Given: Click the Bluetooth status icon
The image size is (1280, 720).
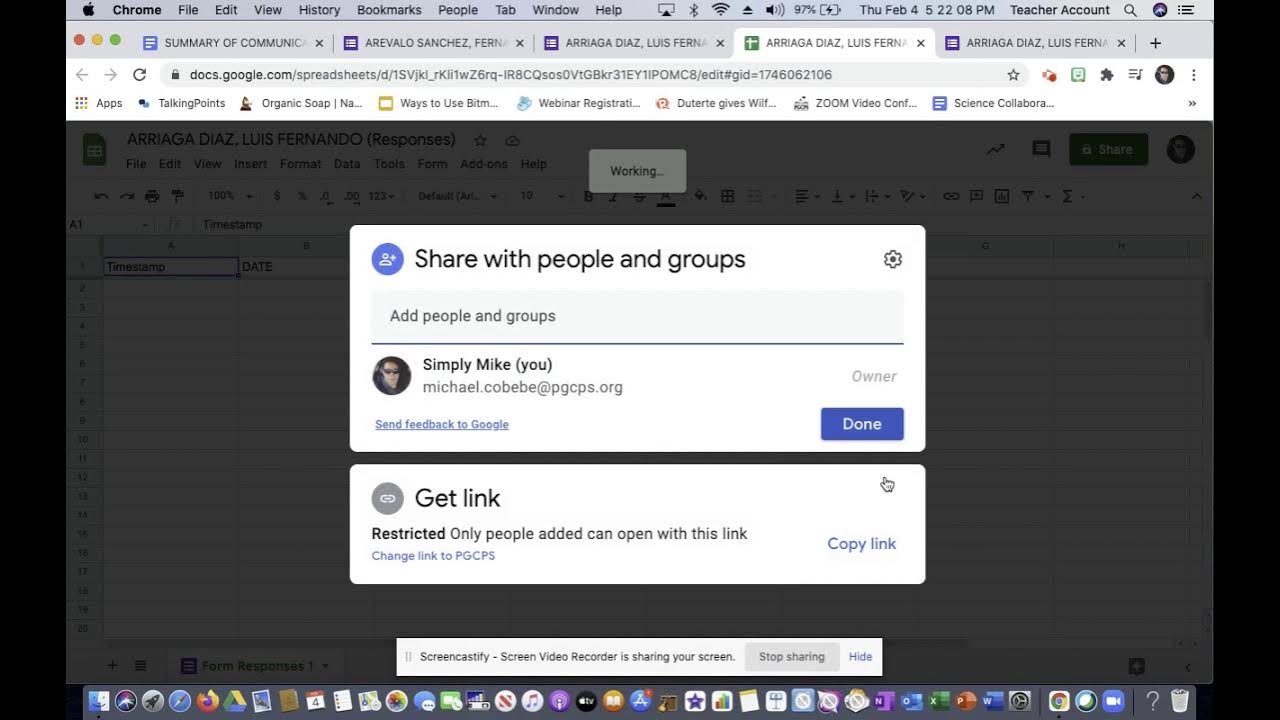Looking at the screenshot, I should click(694, 10).
